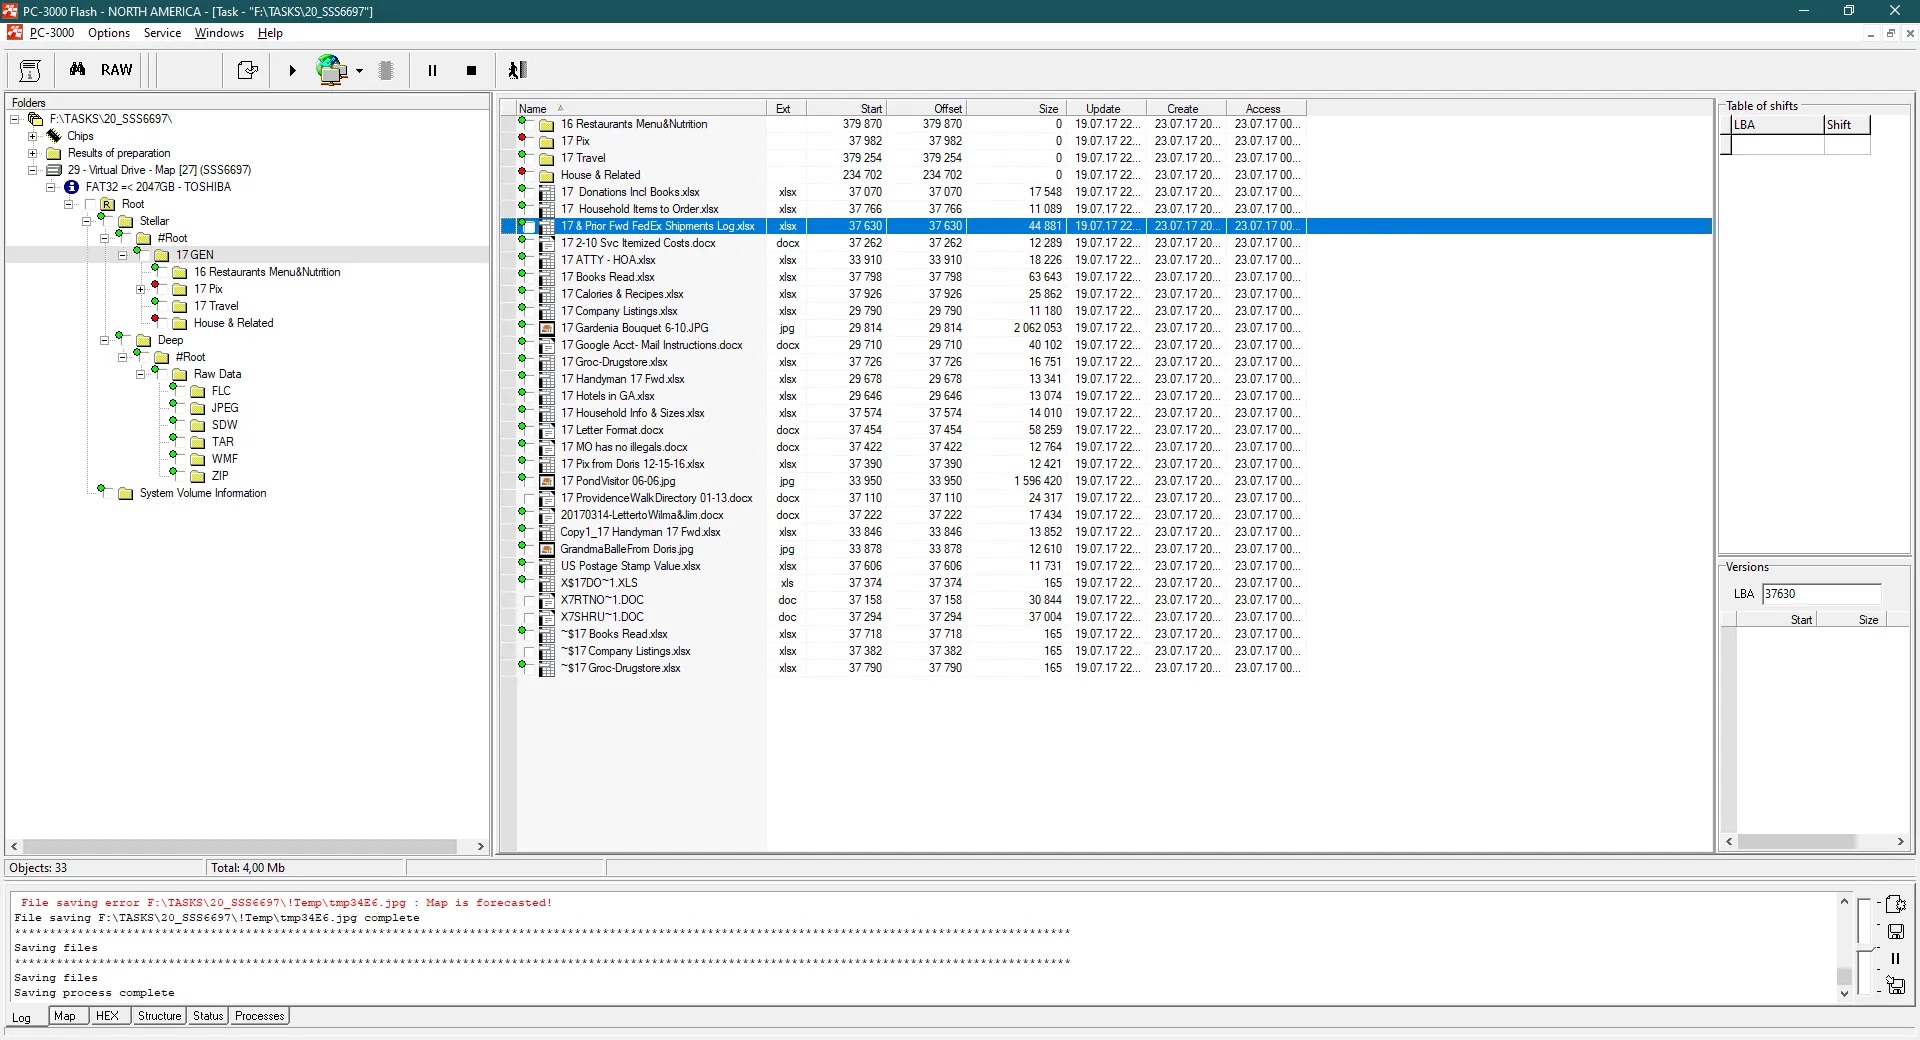Click the walking-man exit icon in toolbar
The height and width of the screenshot is (1040, 1920).
coord(517,70)
